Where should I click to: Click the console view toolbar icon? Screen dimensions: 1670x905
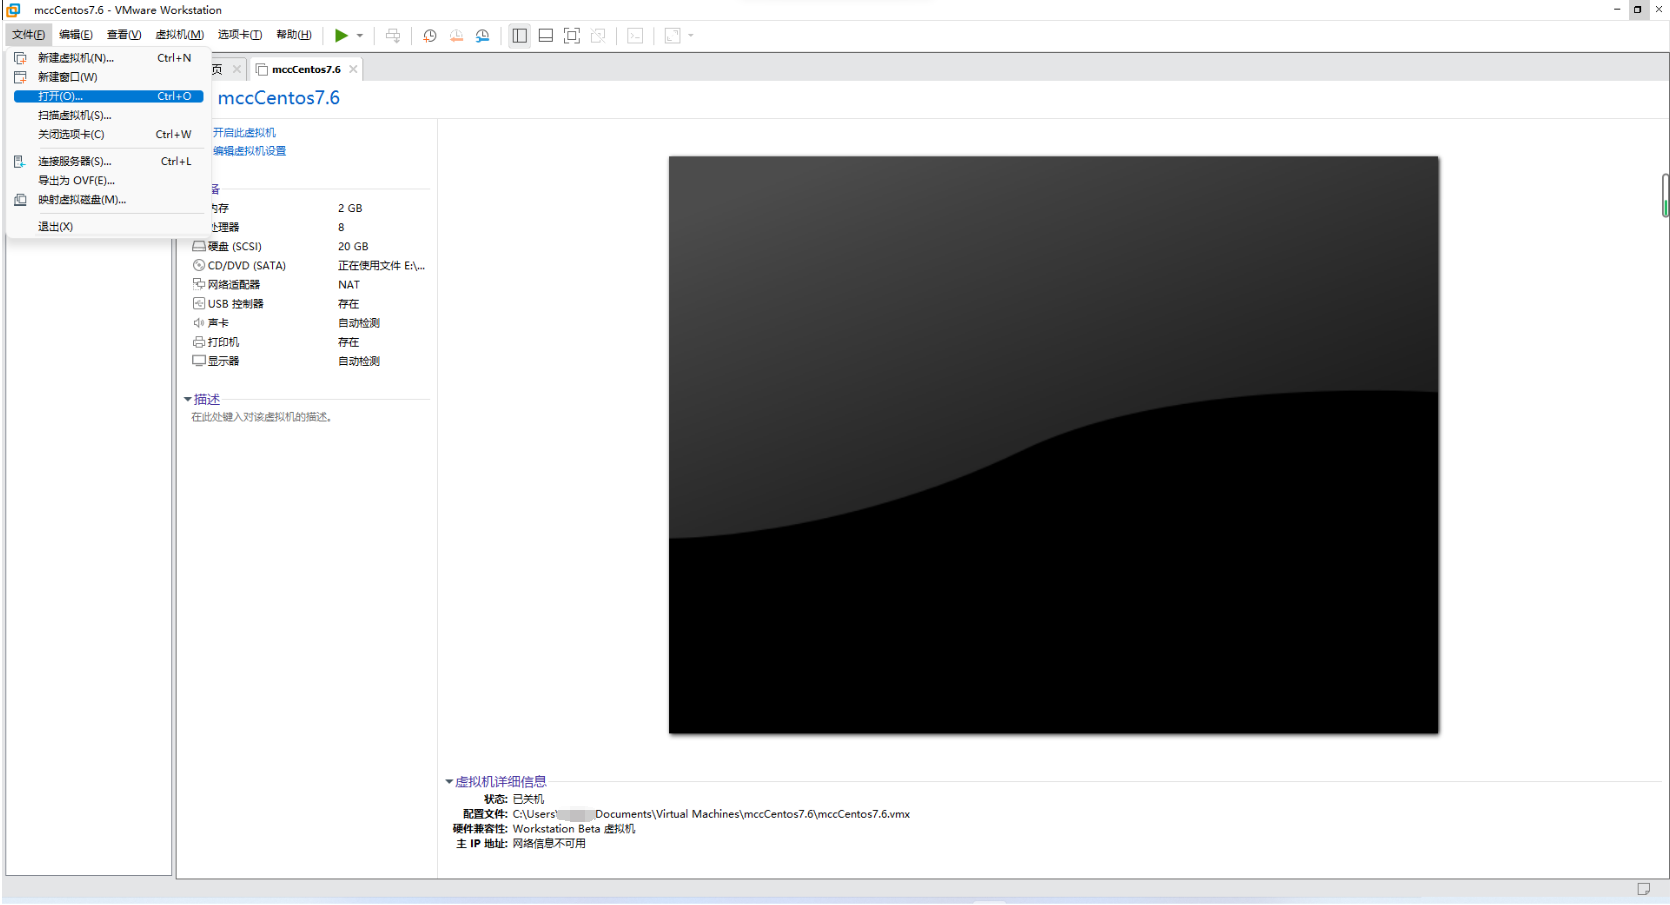click(635, 36)
